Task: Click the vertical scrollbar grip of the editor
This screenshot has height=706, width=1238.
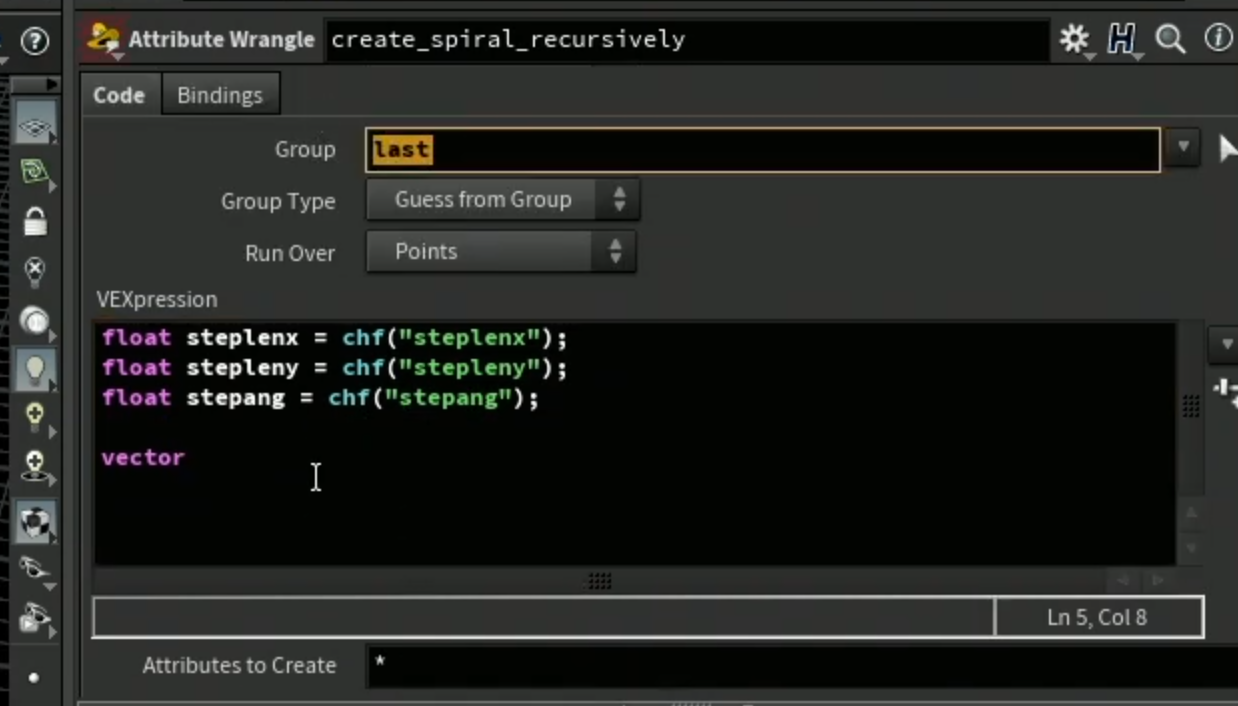Action: [1190, 406]
